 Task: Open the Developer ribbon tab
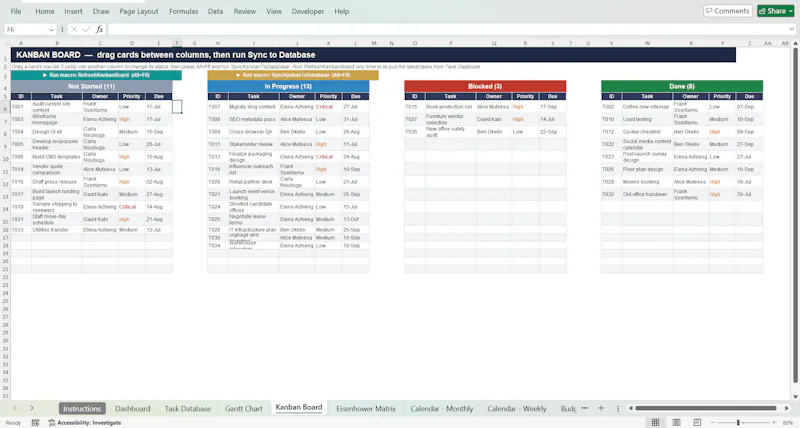pyautogui.click(x=308, y=11)
